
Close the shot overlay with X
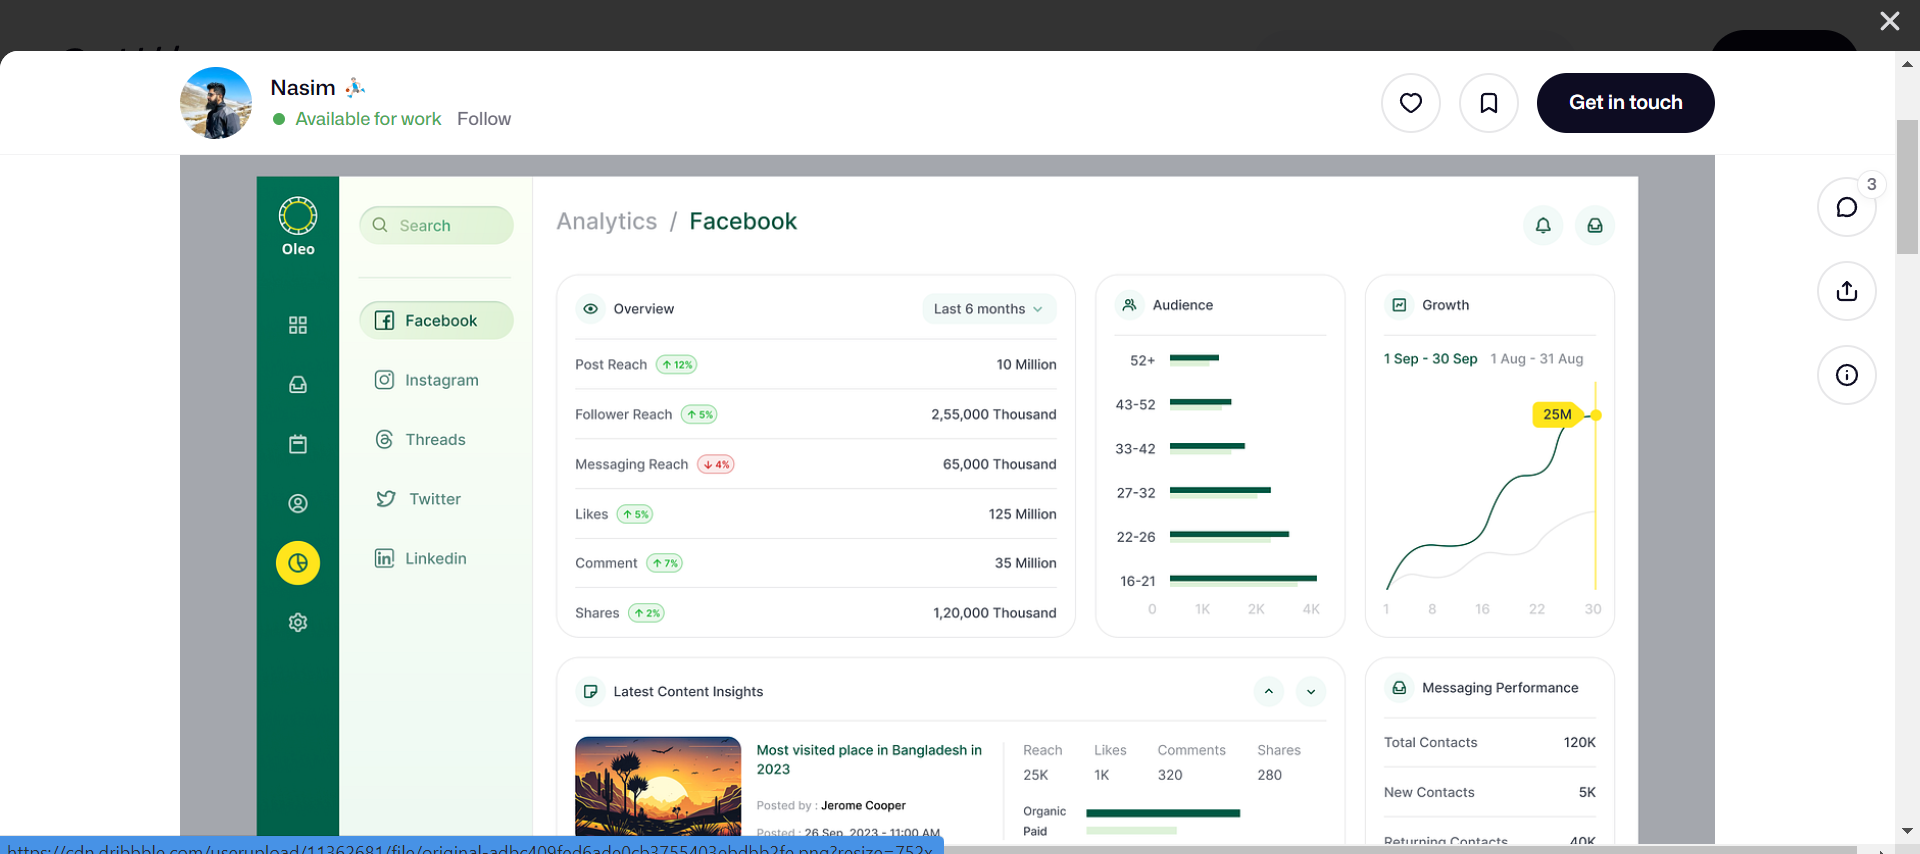1889,21
